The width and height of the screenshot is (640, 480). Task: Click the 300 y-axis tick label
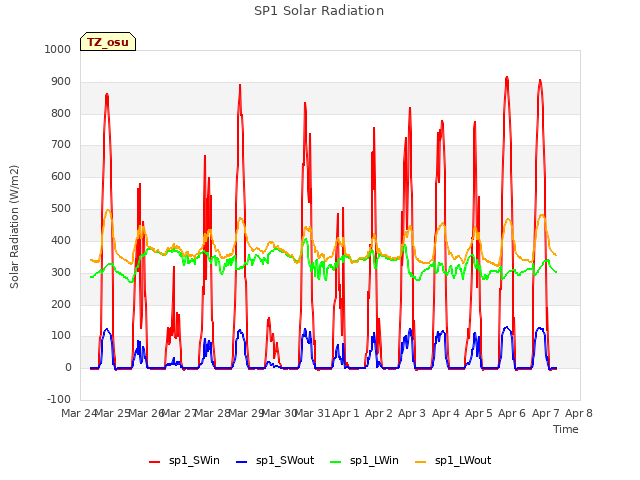pos(61,272)
